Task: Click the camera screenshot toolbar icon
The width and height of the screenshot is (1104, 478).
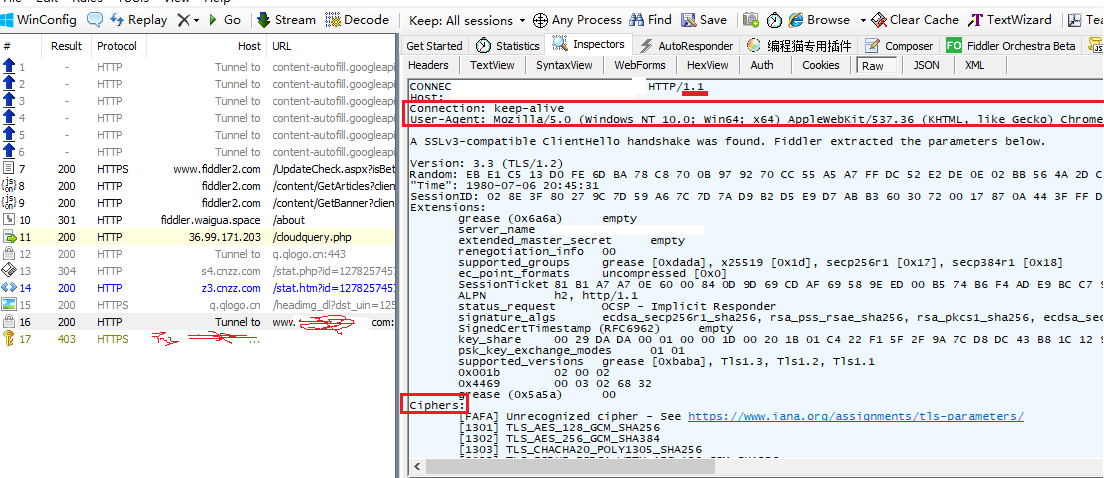Action: (x=751, y=20)
